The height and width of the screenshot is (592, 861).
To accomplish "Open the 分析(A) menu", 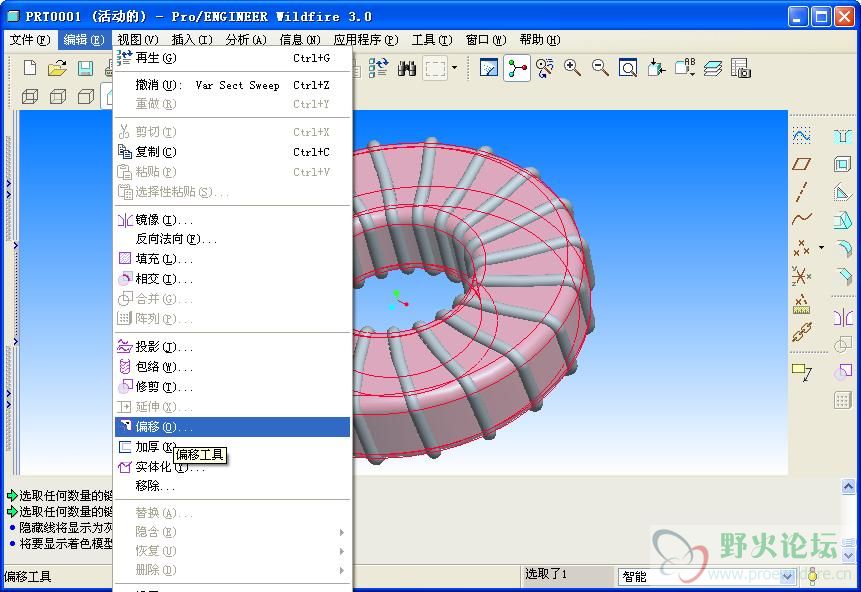I will coord(246,40).
